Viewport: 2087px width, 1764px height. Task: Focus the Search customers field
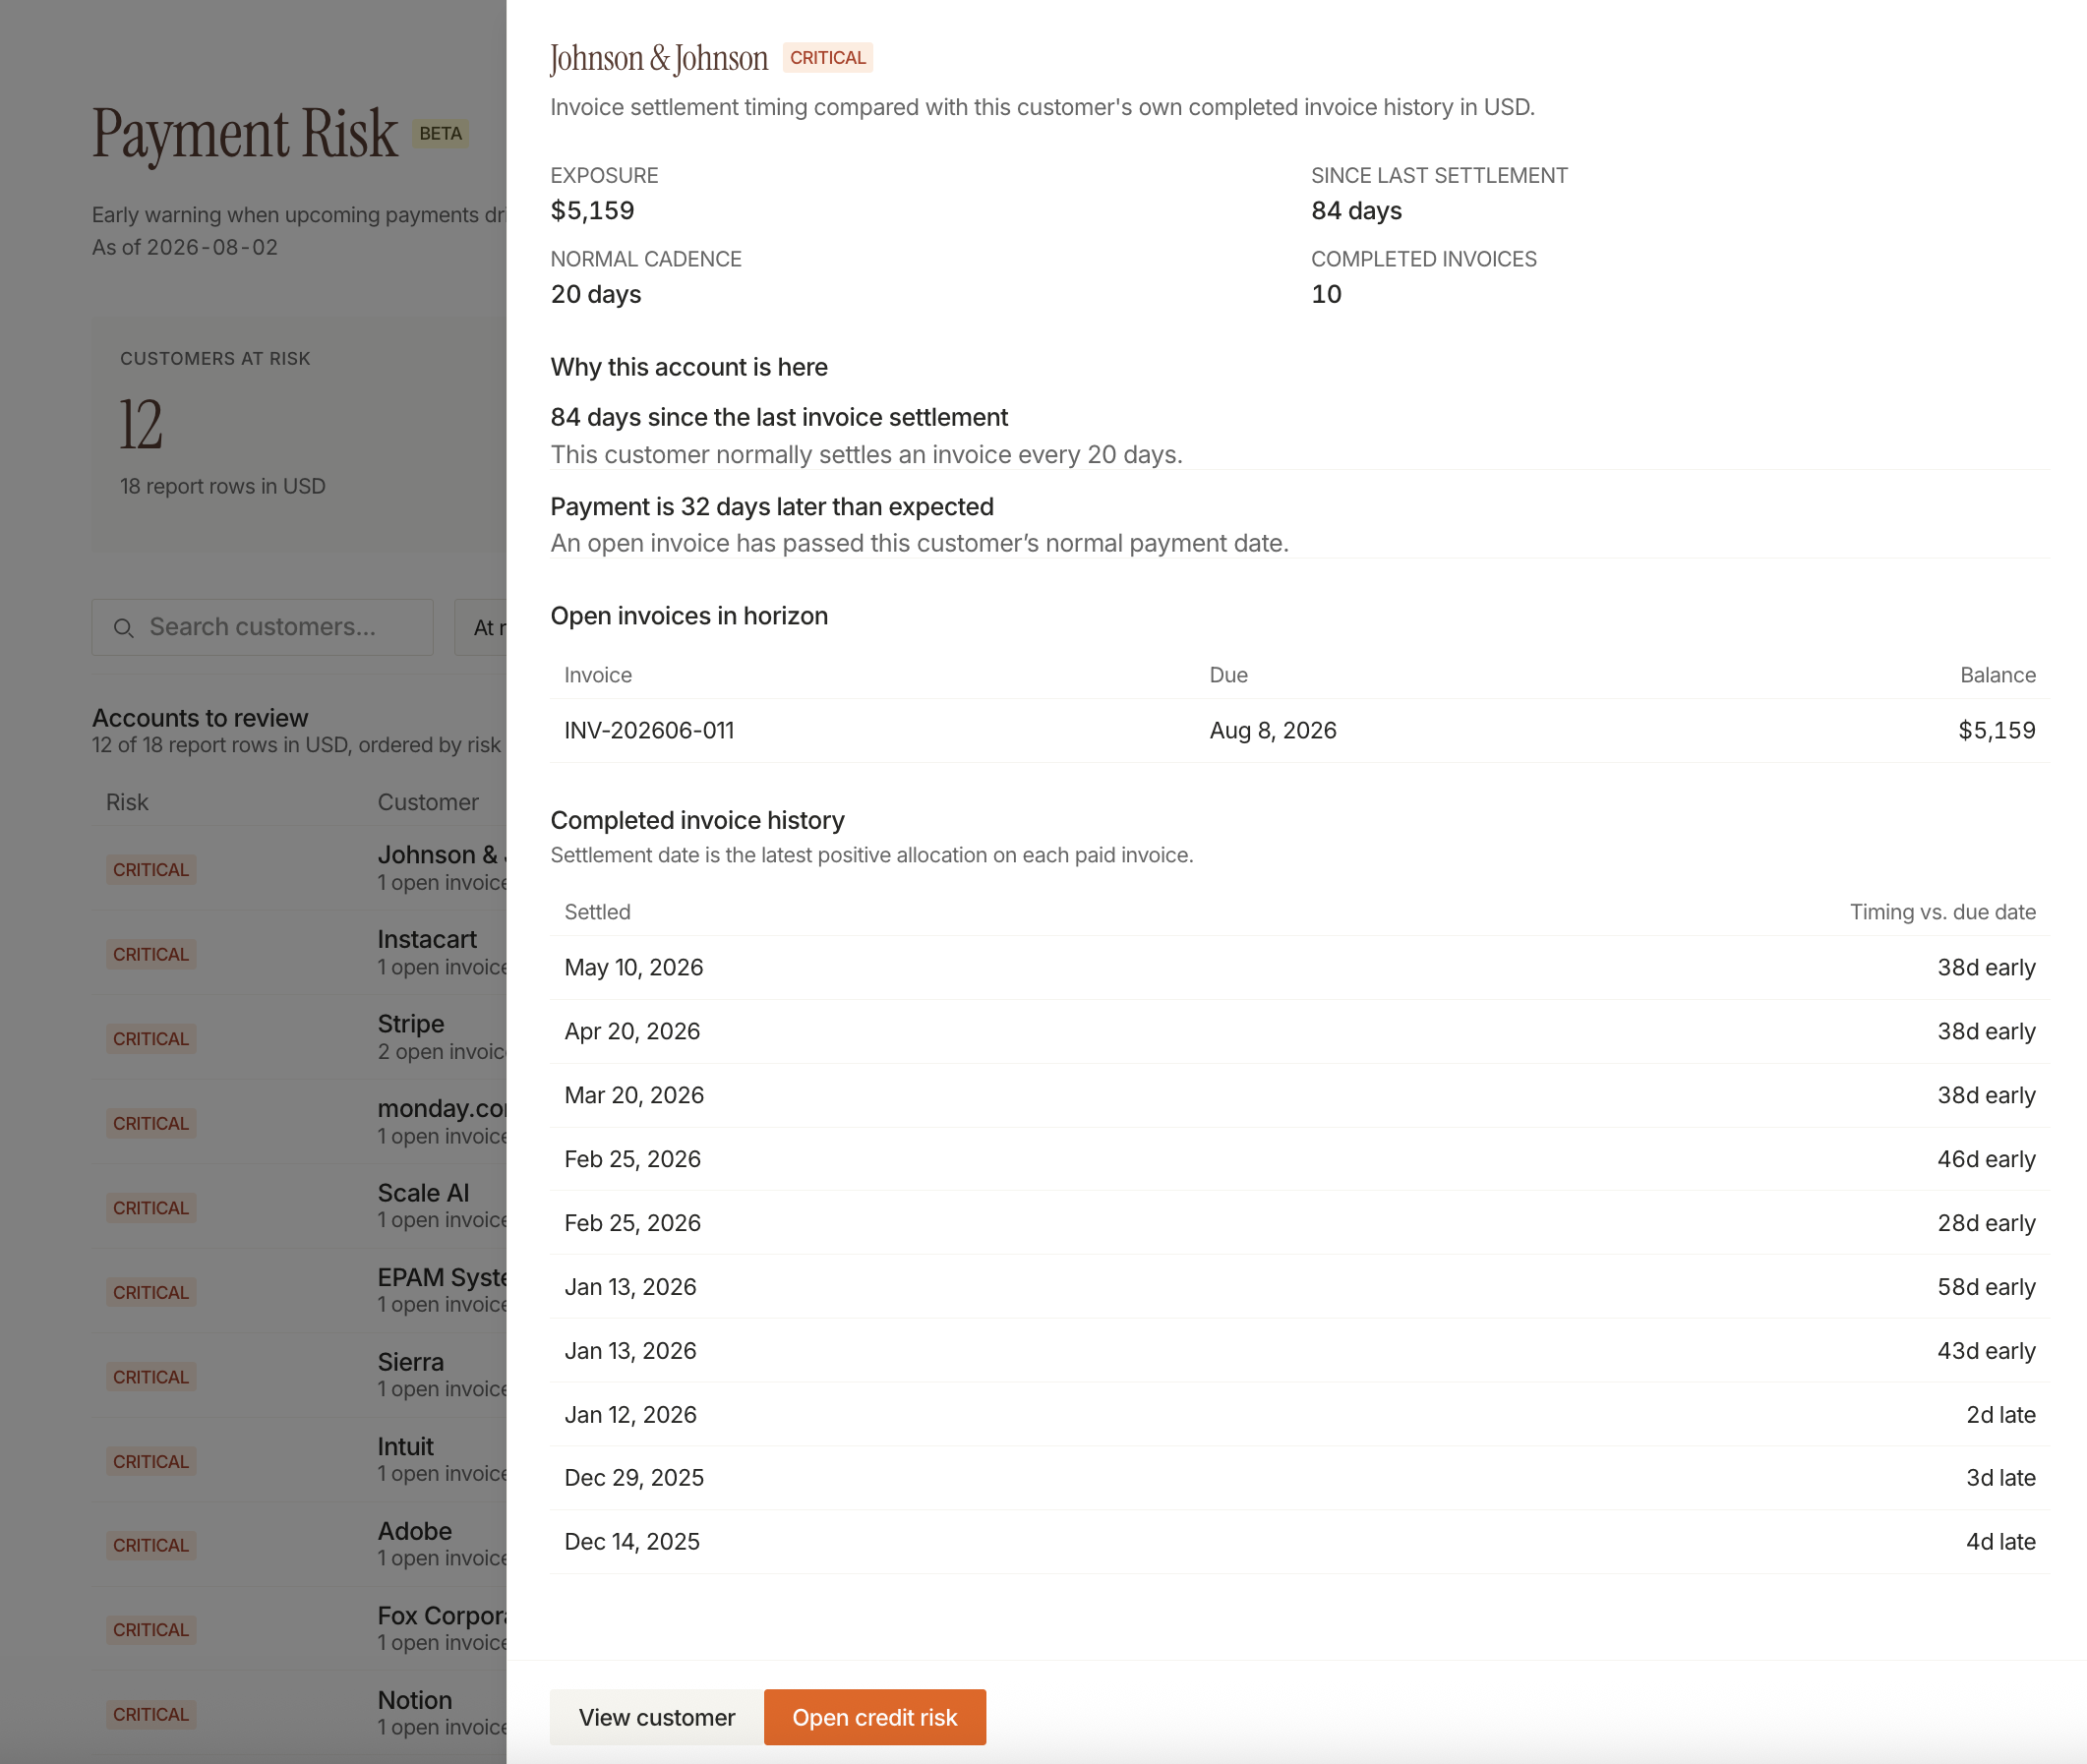(262, 627)
